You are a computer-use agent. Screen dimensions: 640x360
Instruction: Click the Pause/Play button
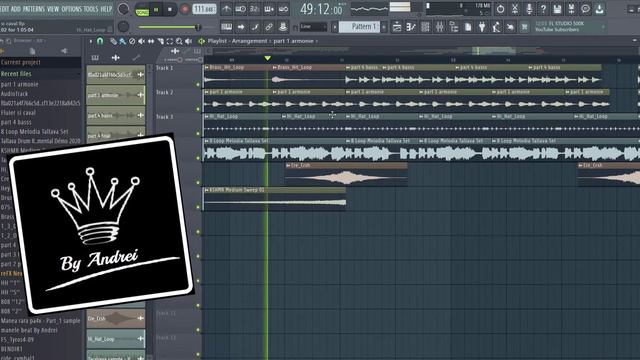[156, 9]
